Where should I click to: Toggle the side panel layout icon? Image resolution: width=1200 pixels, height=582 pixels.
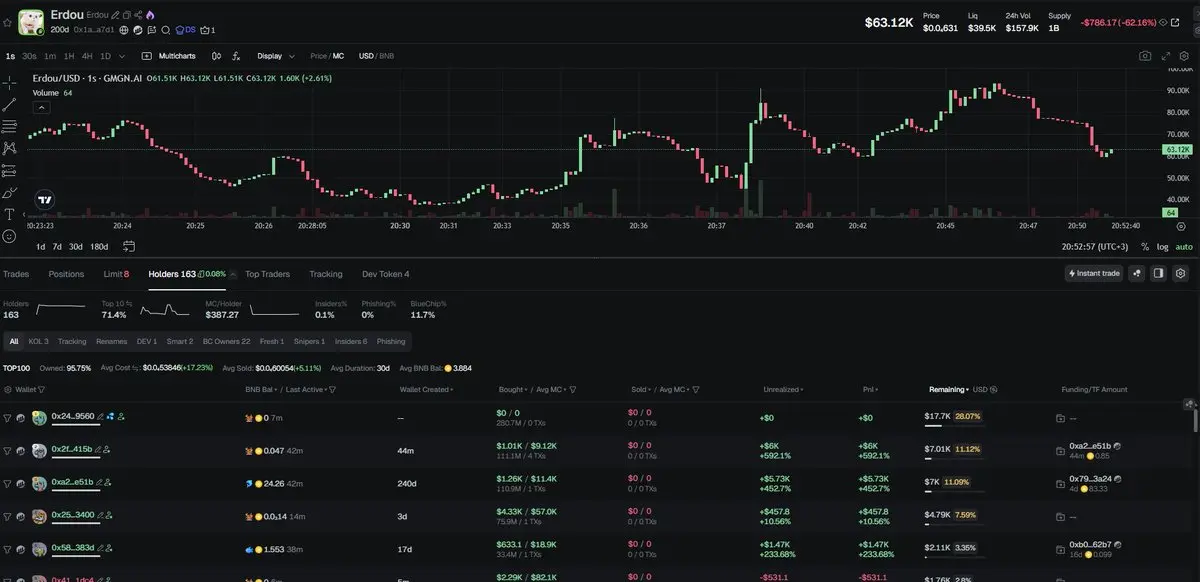pos(1158,273)
